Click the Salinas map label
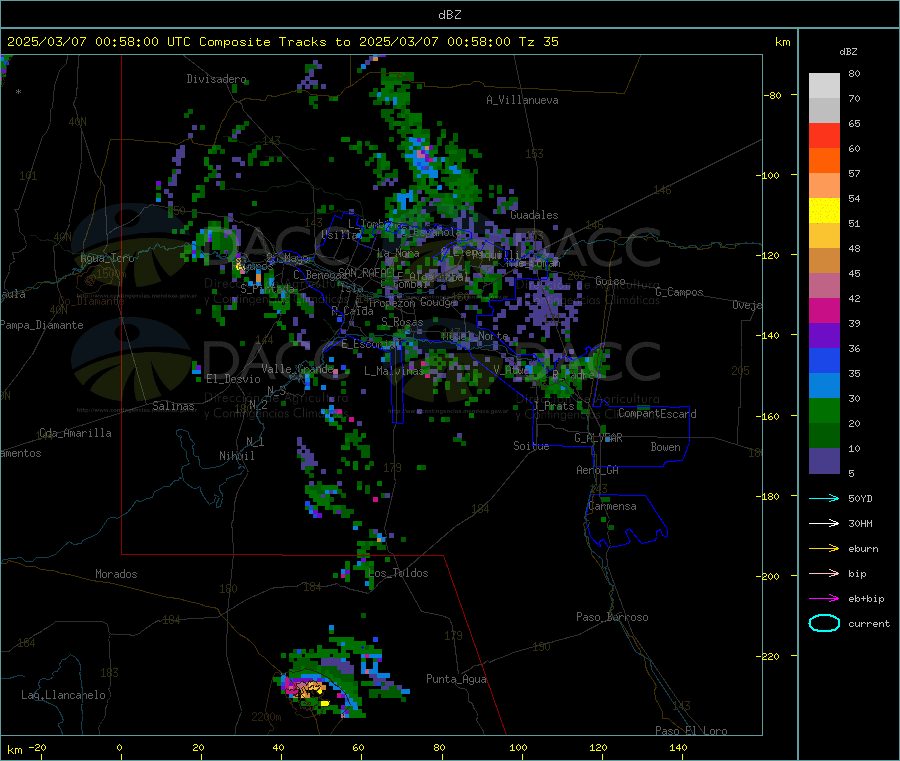Viewport: 900px width, 761px height. (173, 406)
